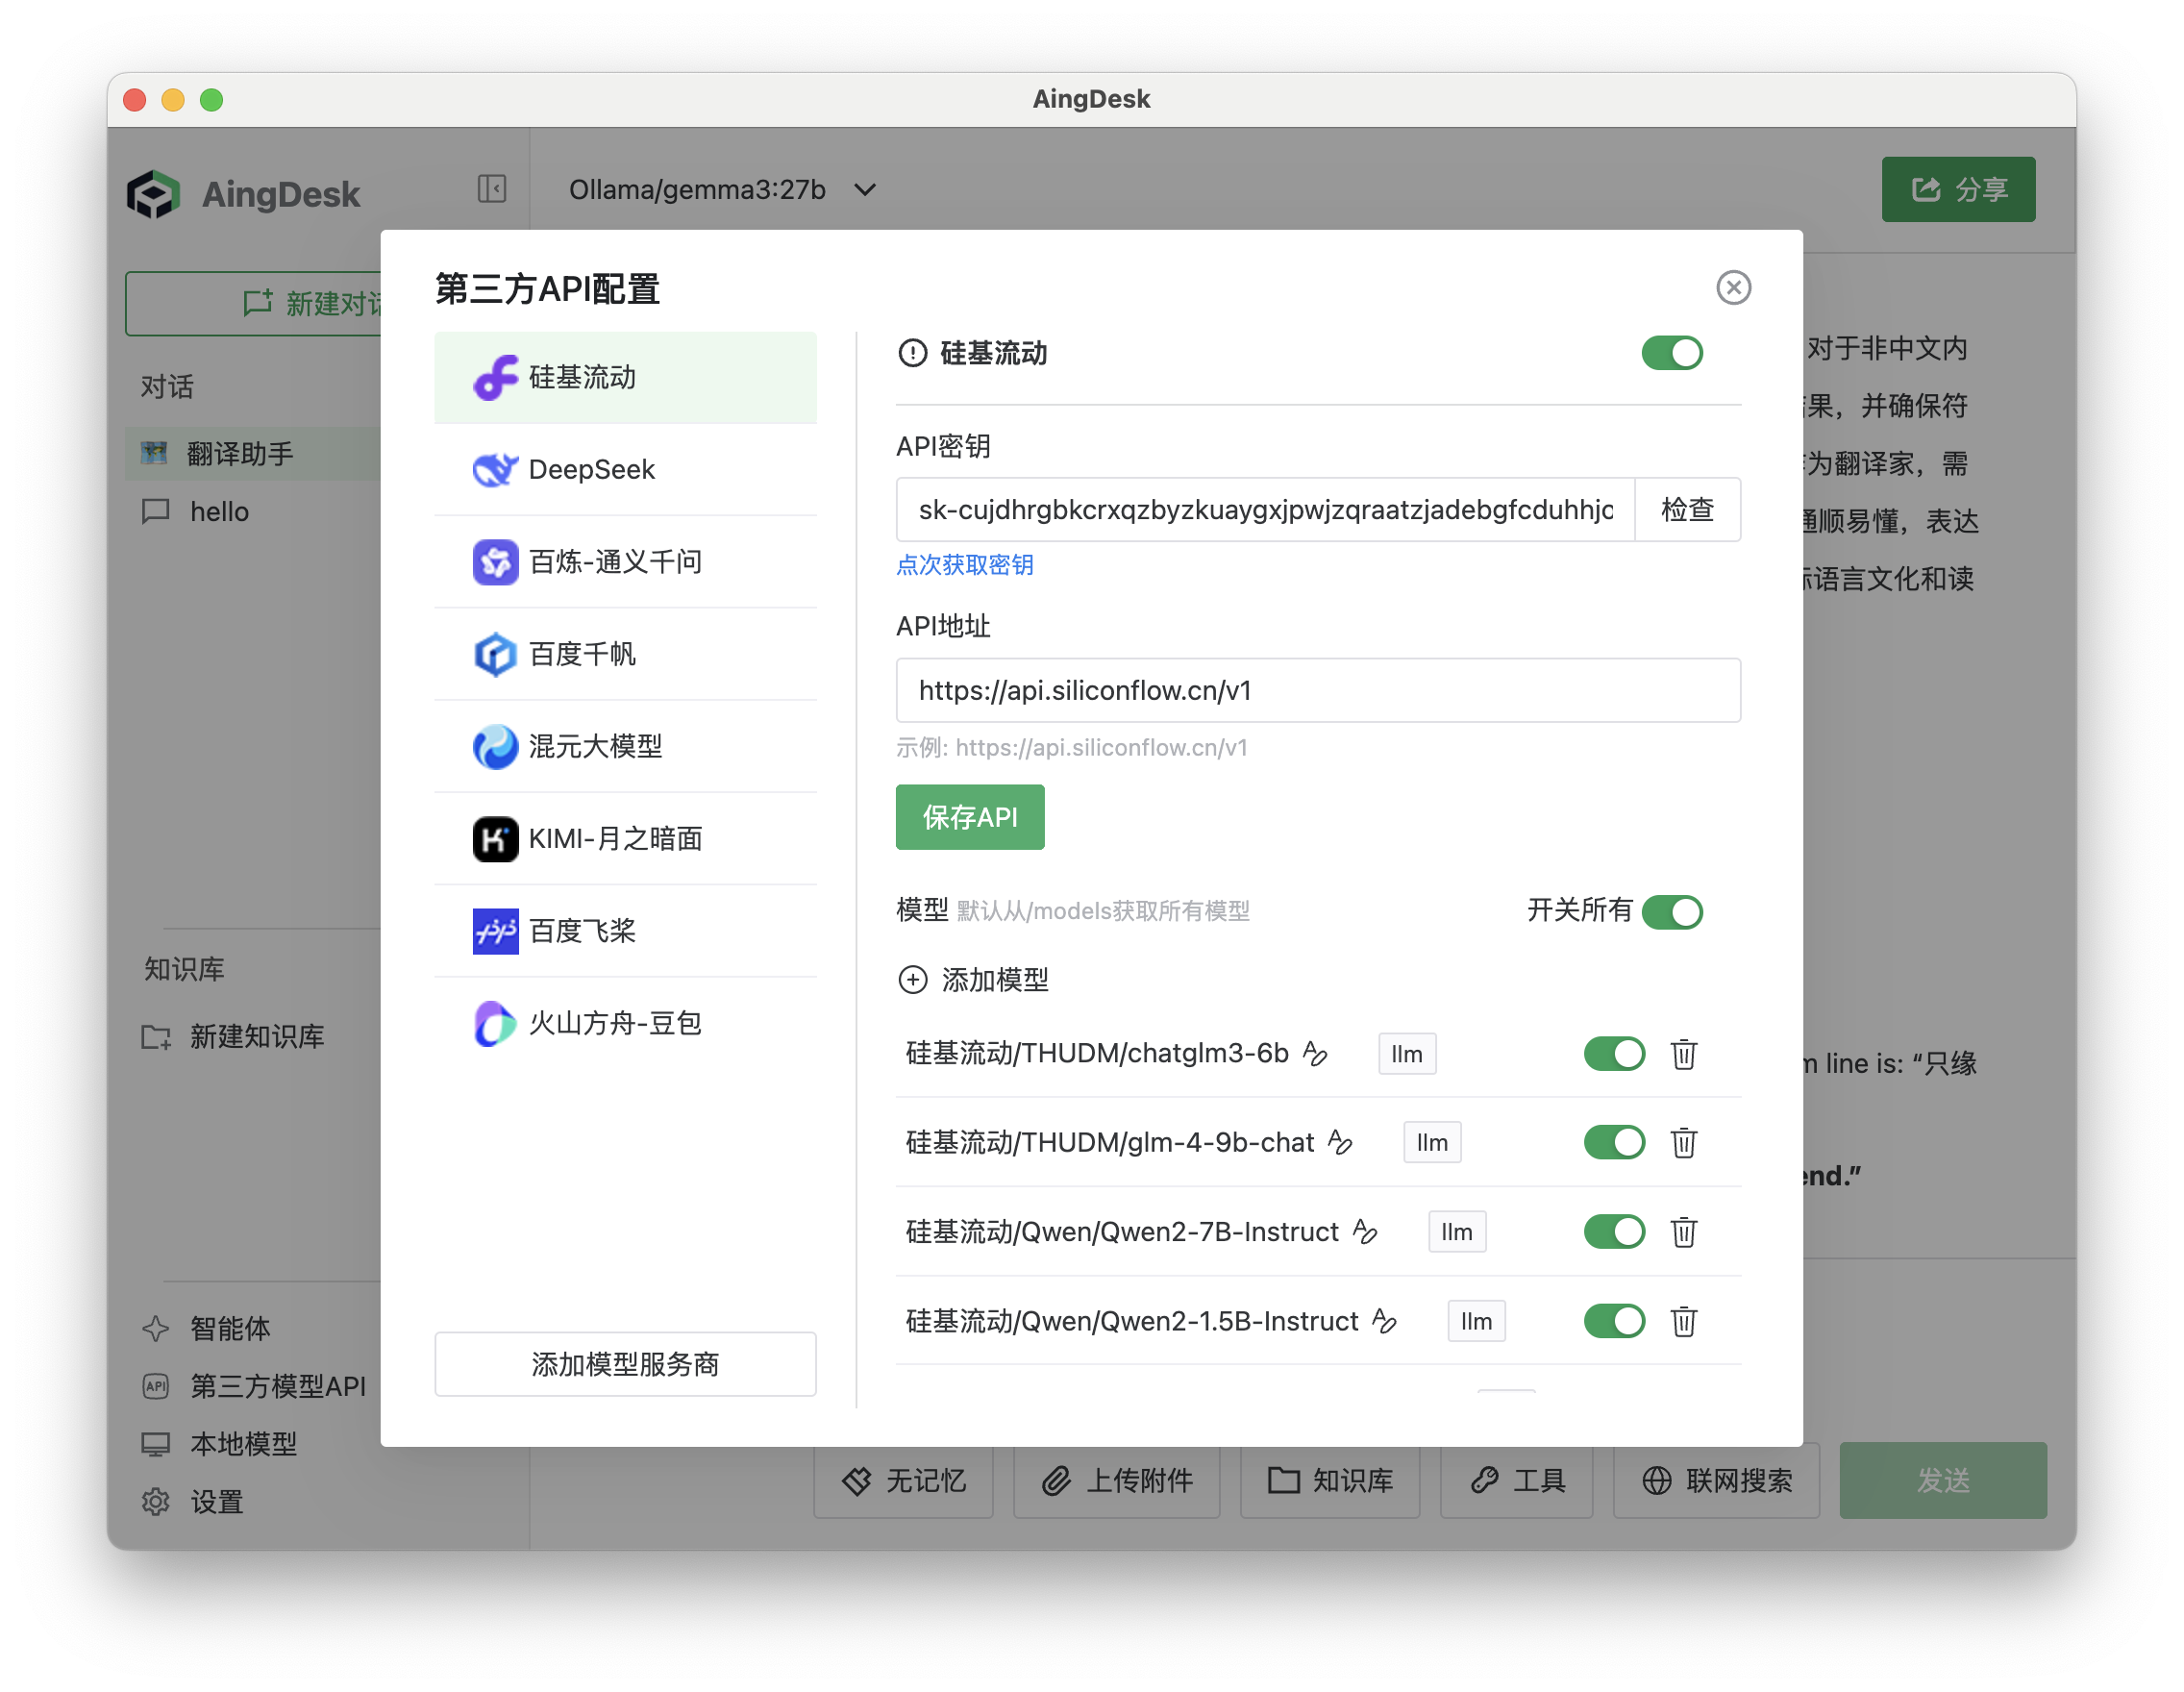Image resolution: width=2184 pixels, height=1692 pixels.
Task: Delete the Qwen2-7B-Instruct model
Action: tap(1684, 1232)
